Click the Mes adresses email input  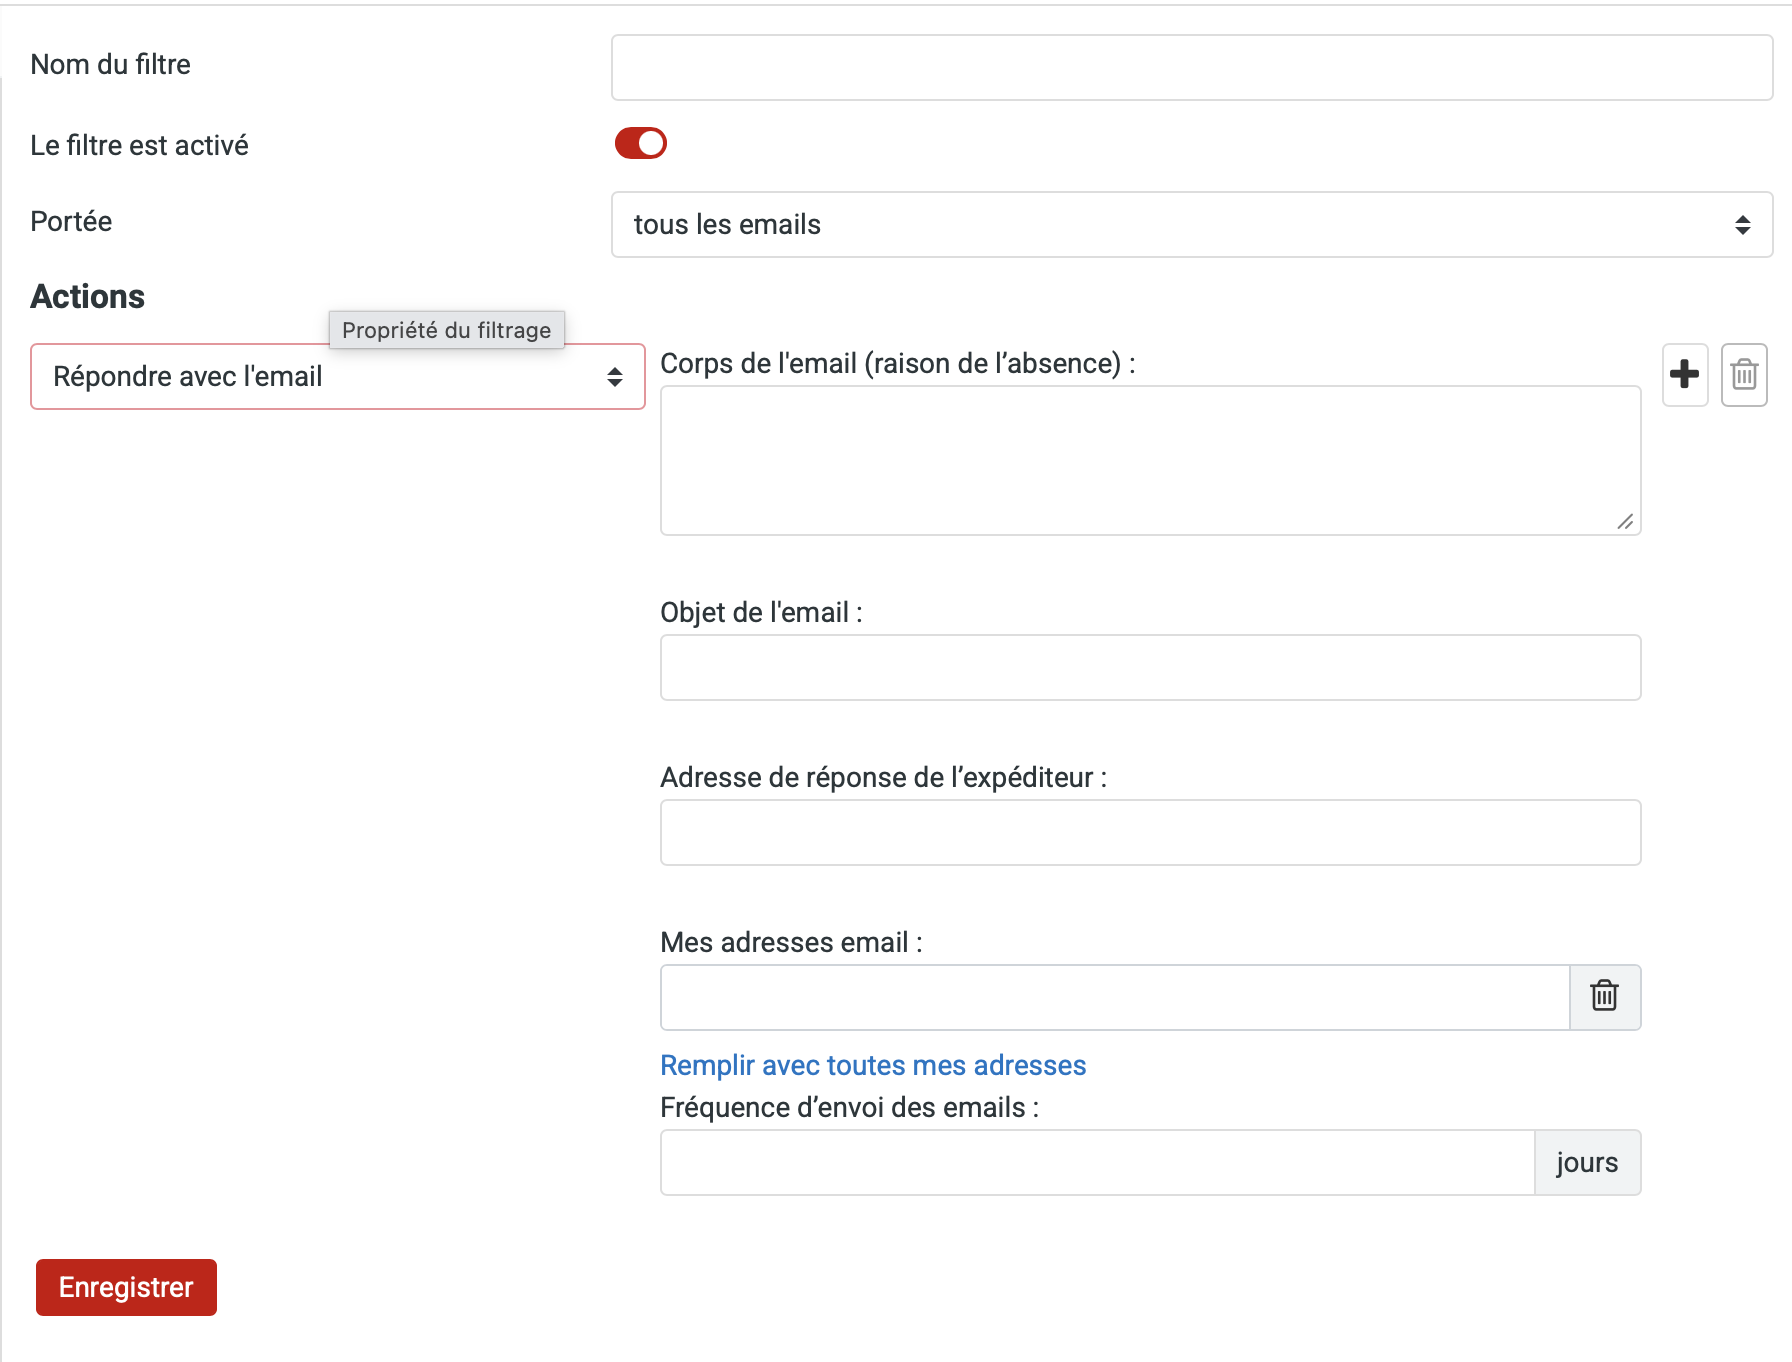[1114, 997]
